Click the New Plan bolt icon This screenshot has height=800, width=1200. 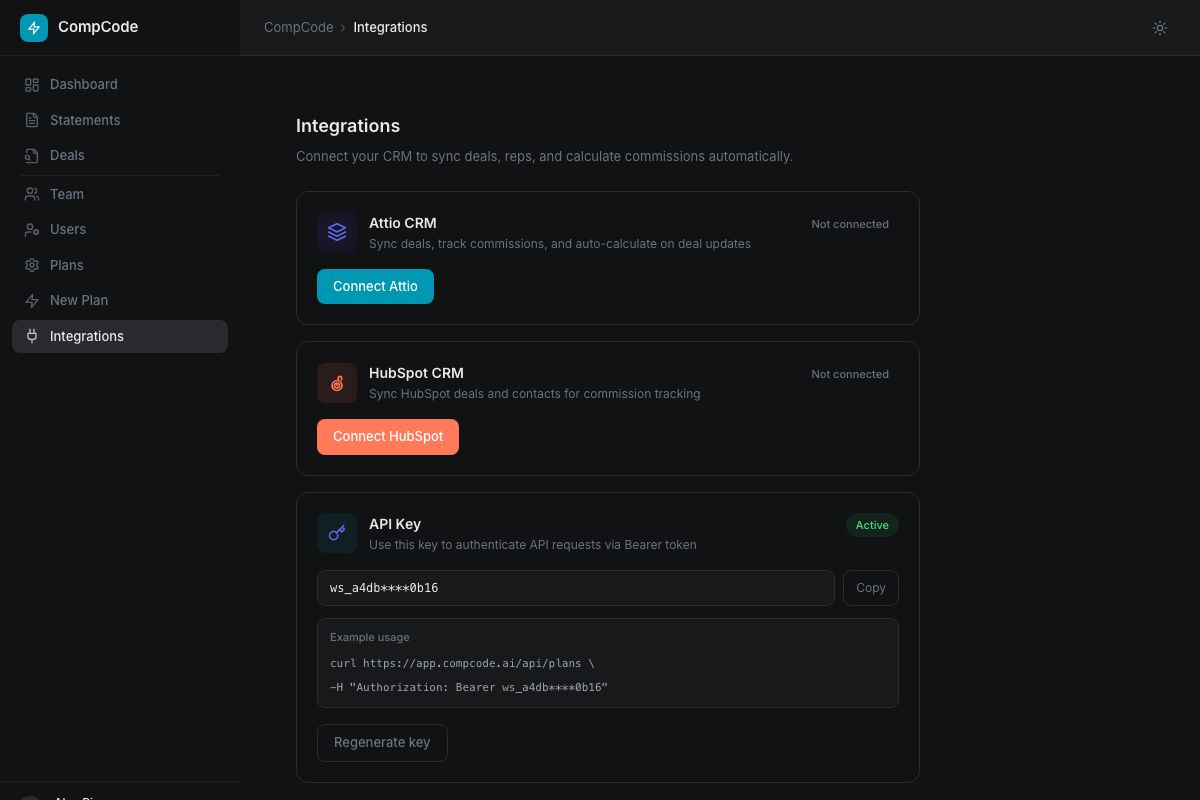32,301
